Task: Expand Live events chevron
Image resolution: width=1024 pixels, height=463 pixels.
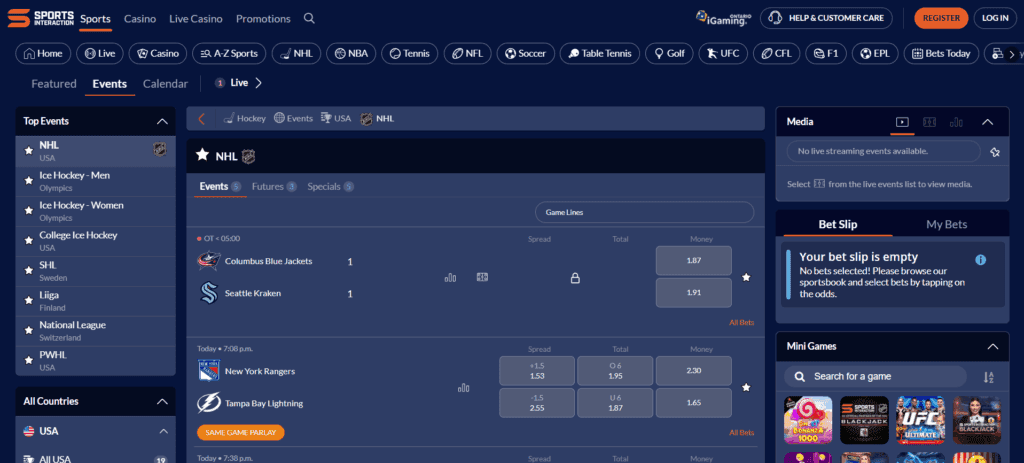Action: (x=259, y=83)
